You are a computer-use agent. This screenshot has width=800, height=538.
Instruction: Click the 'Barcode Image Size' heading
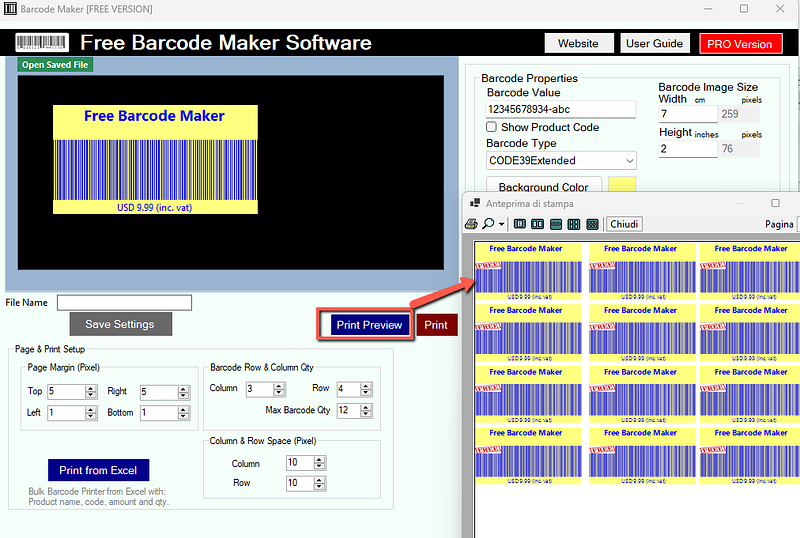[708, 87]
